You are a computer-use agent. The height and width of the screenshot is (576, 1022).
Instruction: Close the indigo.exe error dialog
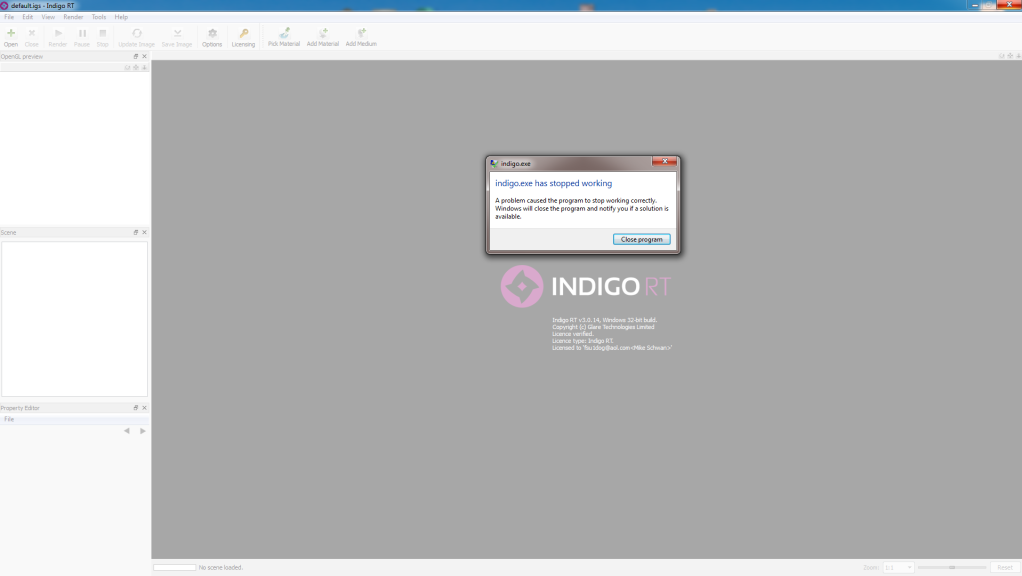pos(664,161)
